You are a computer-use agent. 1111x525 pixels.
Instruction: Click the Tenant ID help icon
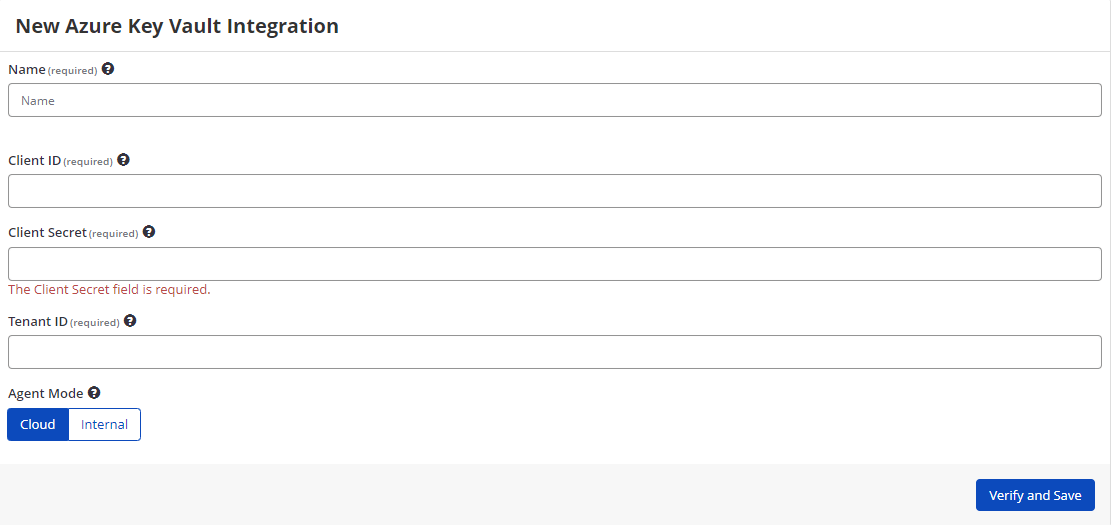coord(130,321)
